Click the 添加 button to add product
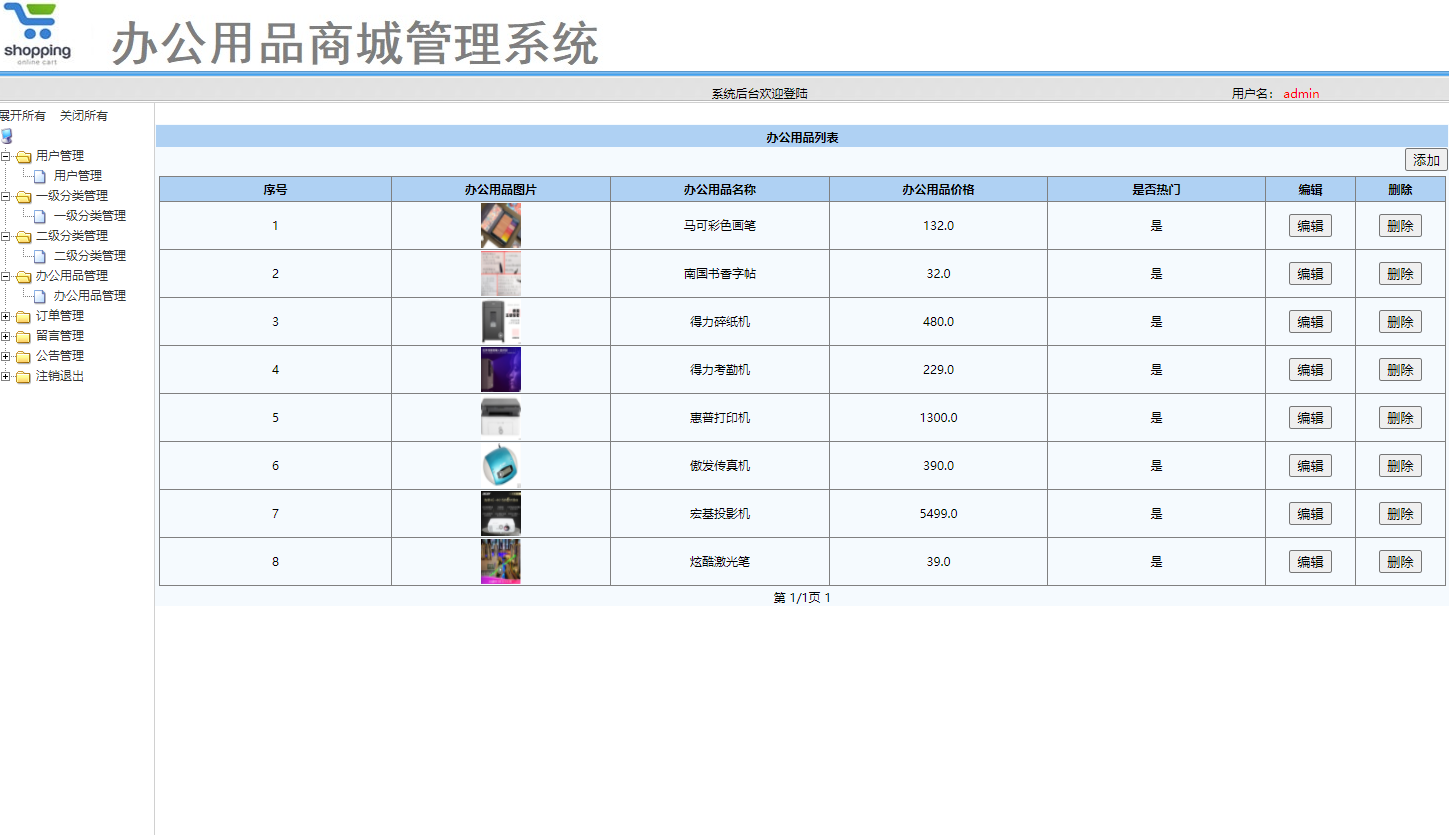Screen dimensions: 1449x835 (1426, 159)
